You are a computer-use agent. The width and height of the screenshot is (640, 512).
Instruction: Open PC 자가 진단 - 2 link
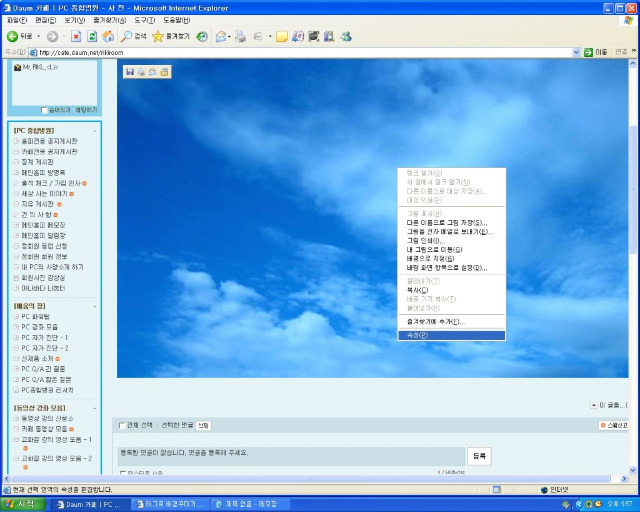pos(45,348)
